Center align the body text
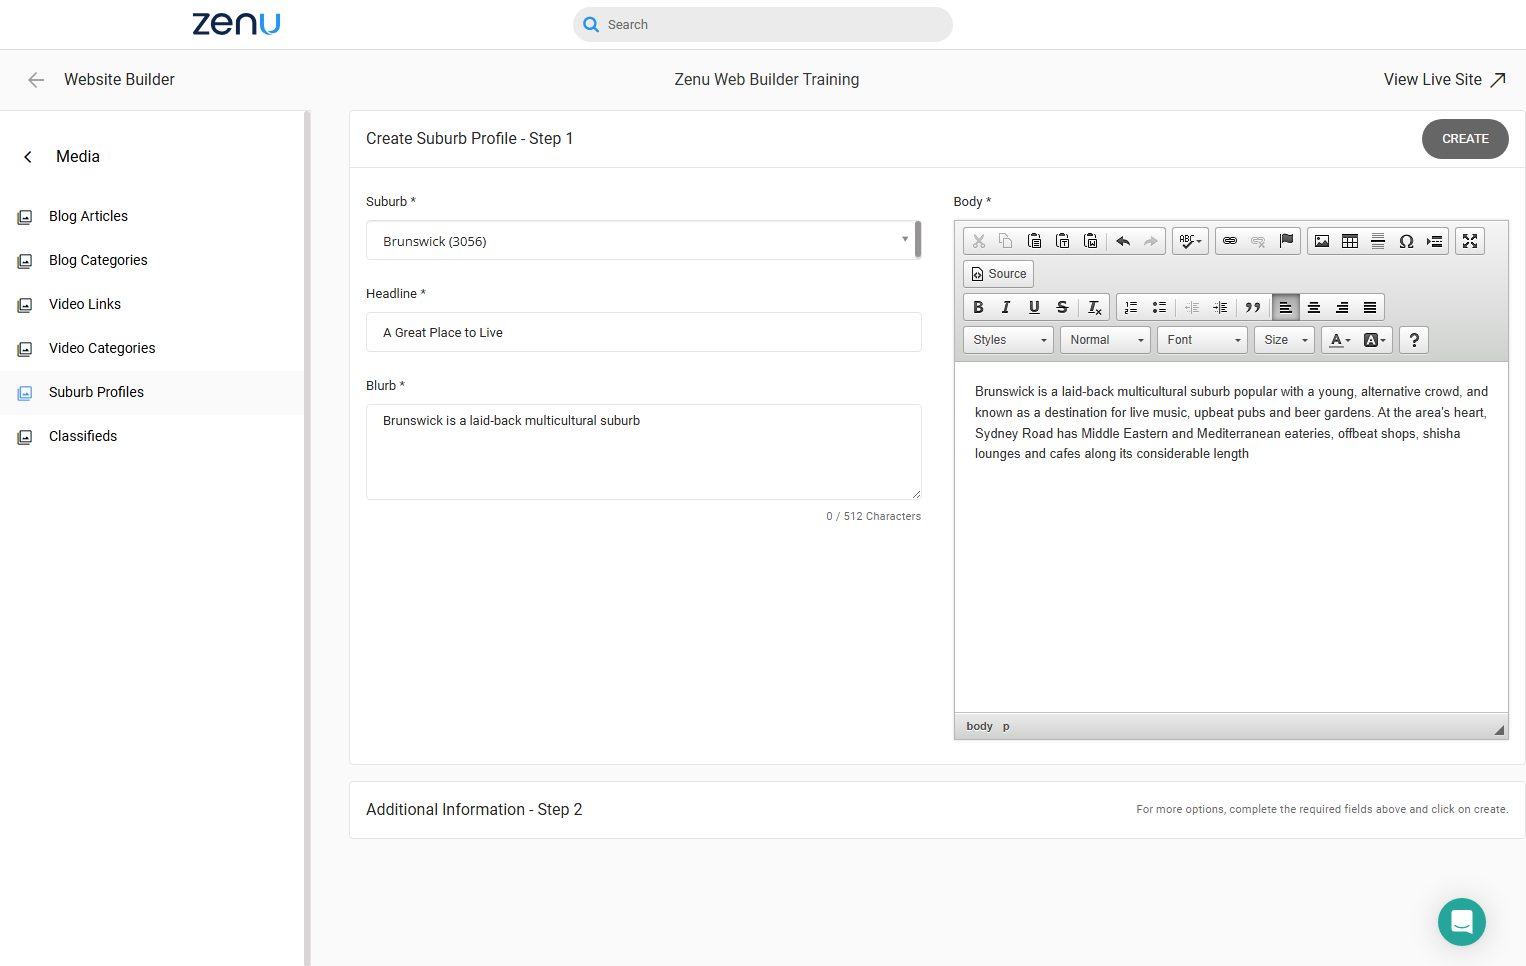The width and height of the screenshot is (1526, 966). coord(1314,307)
